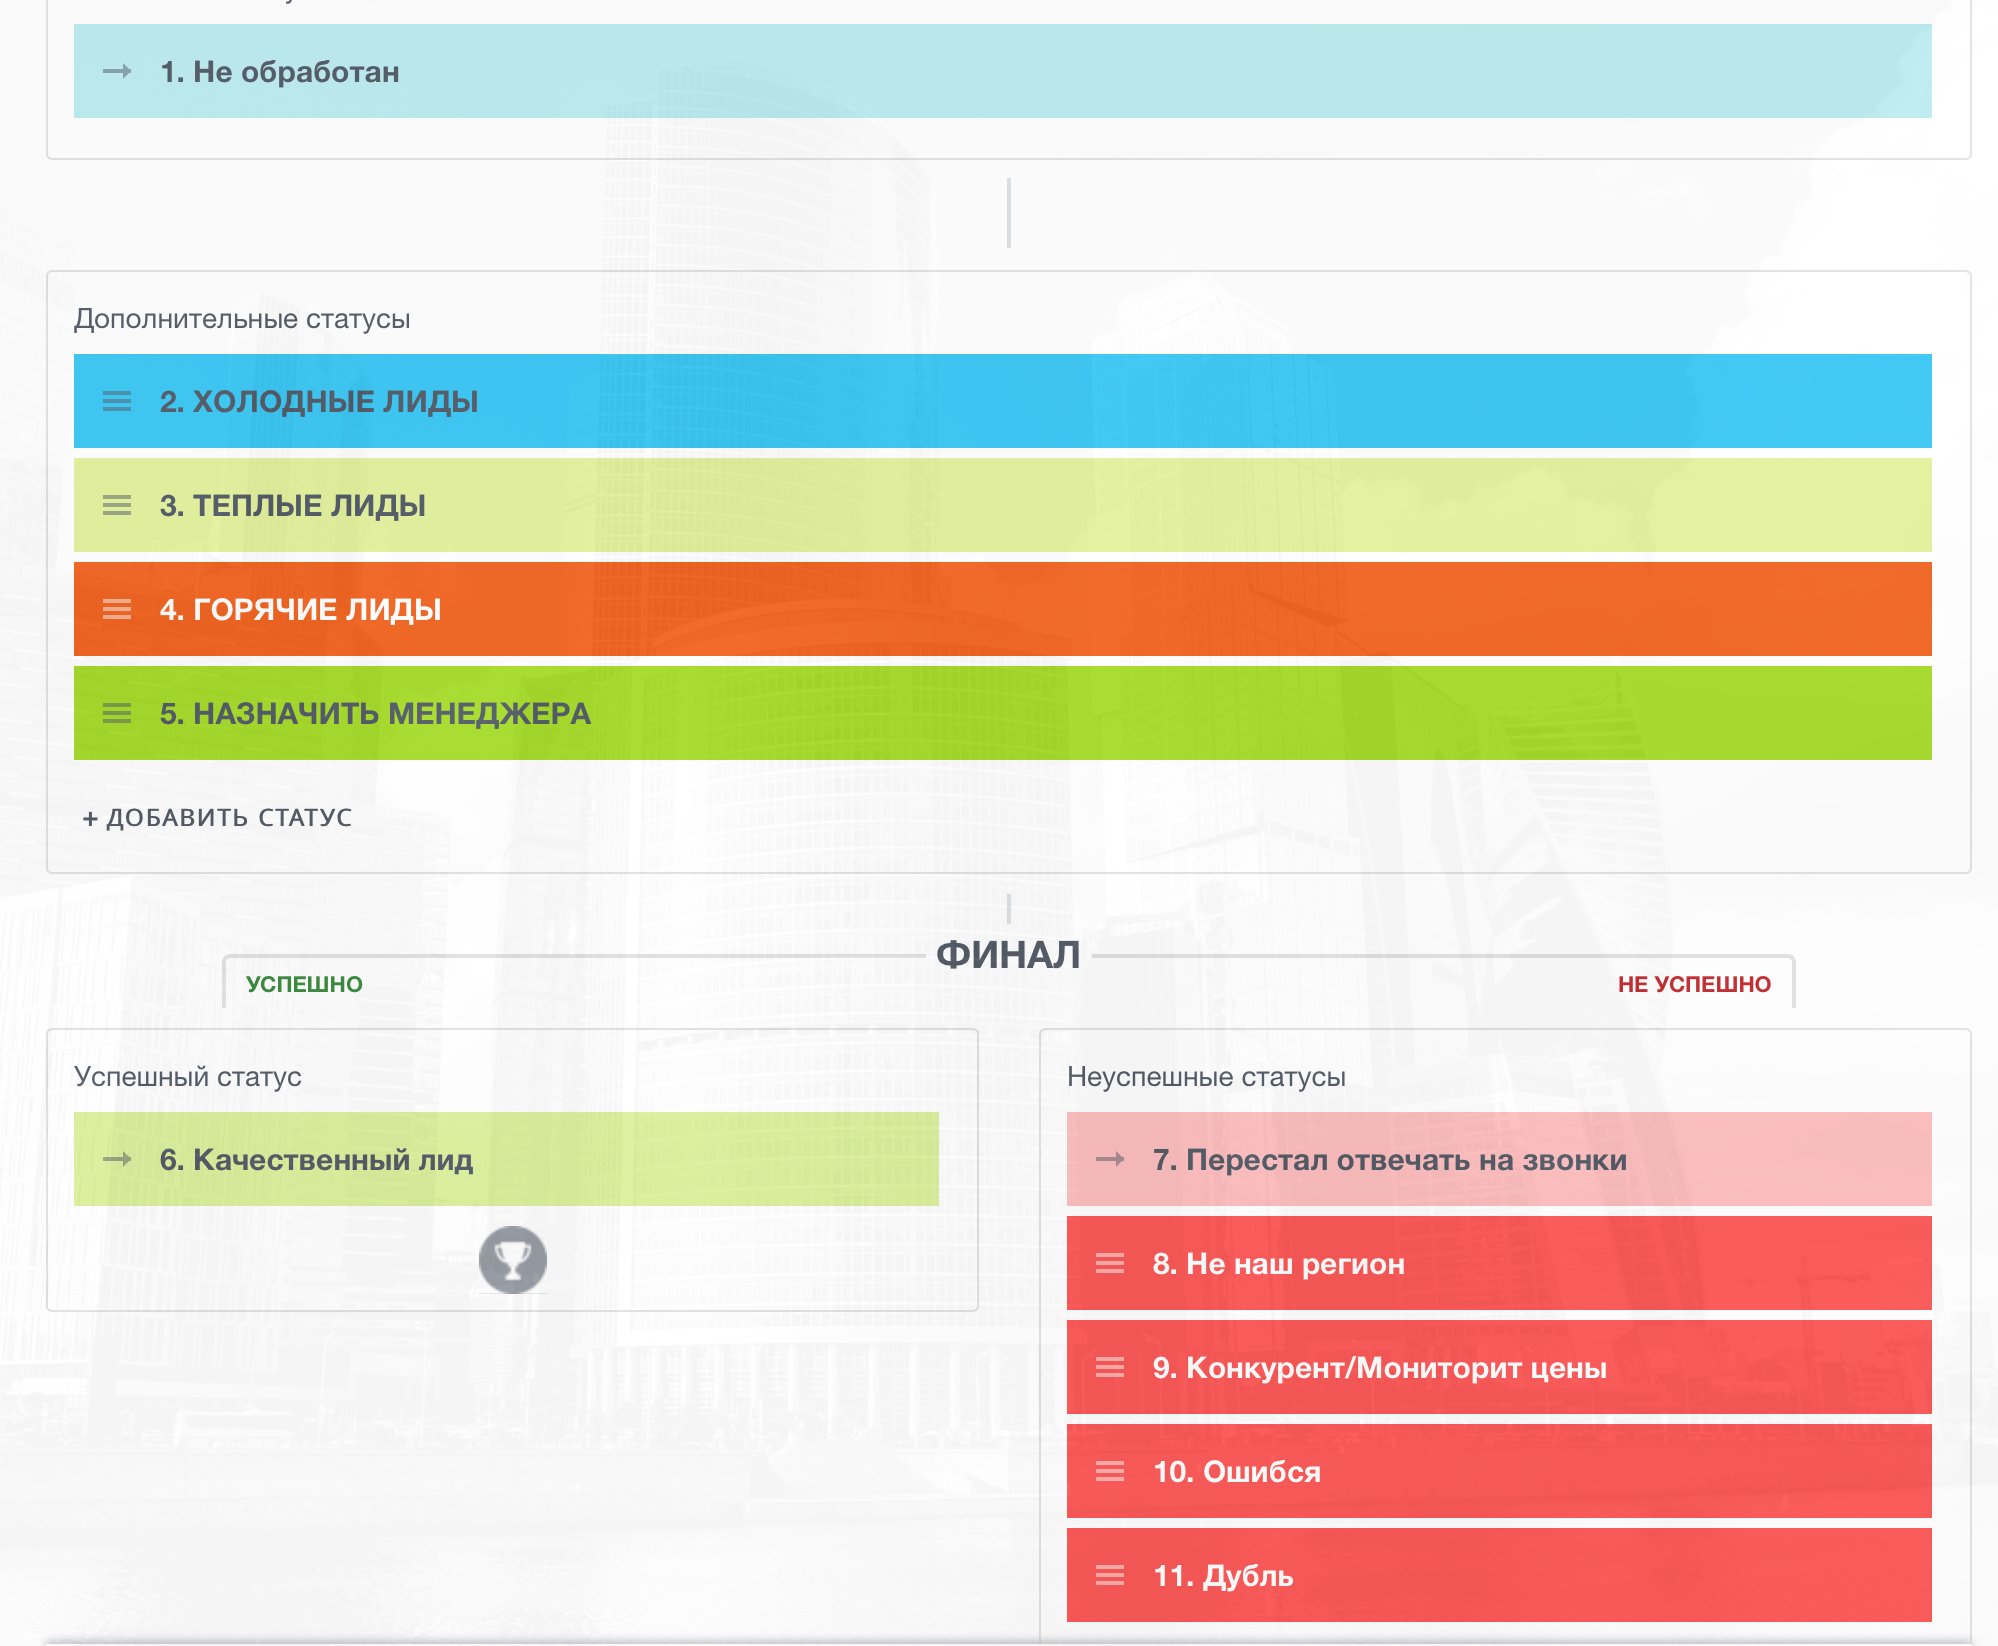Open the orange ГОРЯЧИЕ ЛИДЫ status
Viewport: 1998px width, 1646px height.
click(1000, 609)
